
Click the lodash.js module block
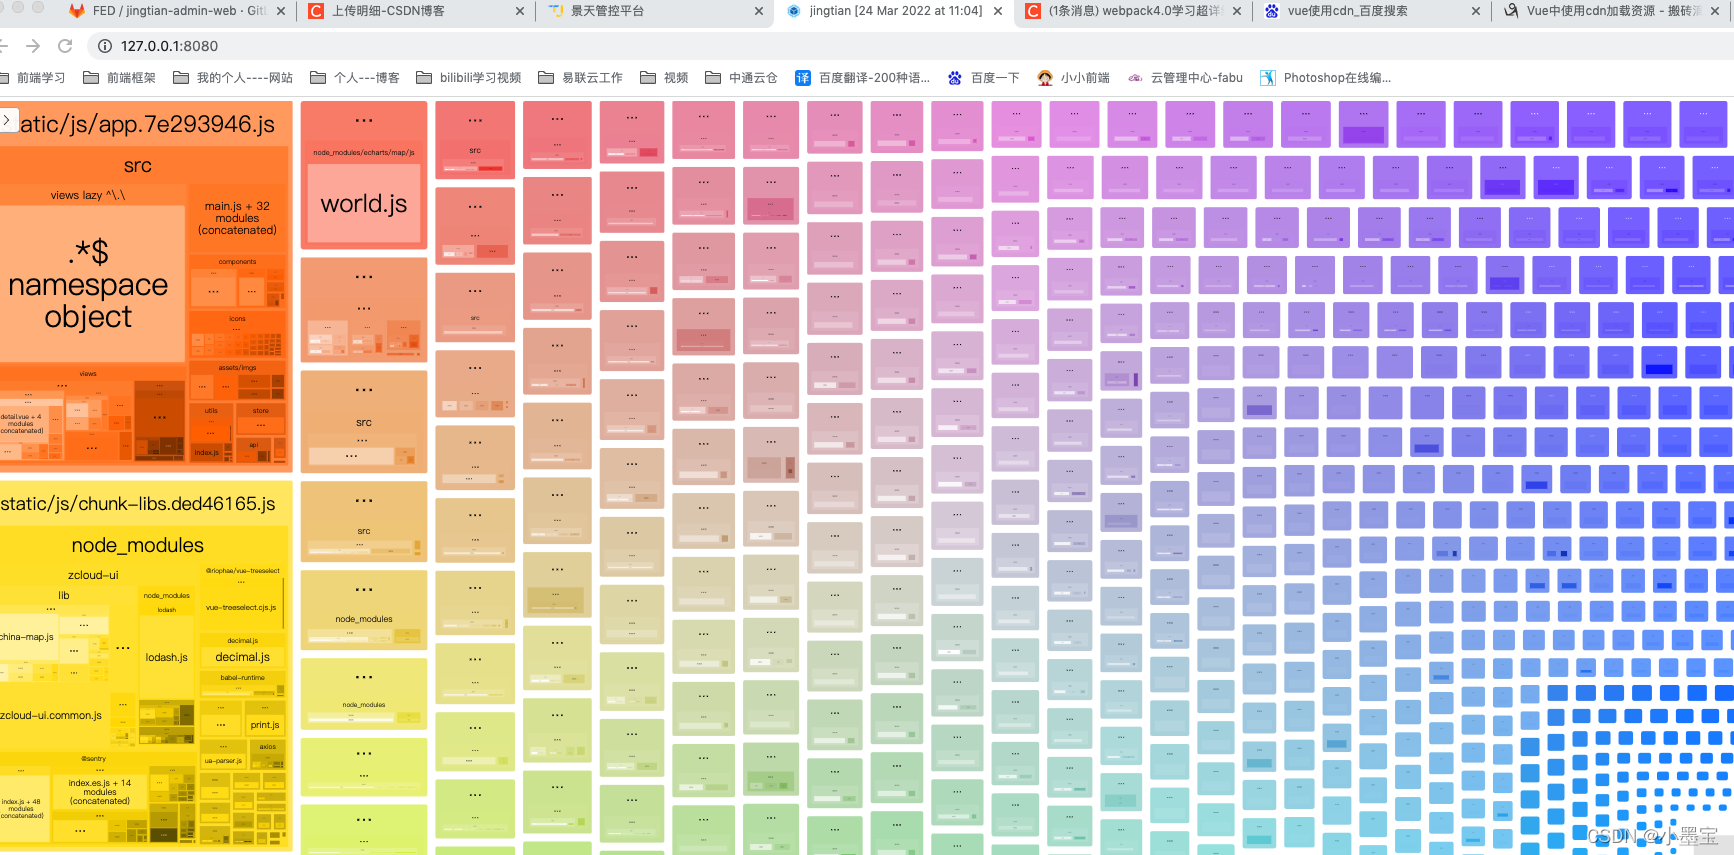[x=167, y=658]
